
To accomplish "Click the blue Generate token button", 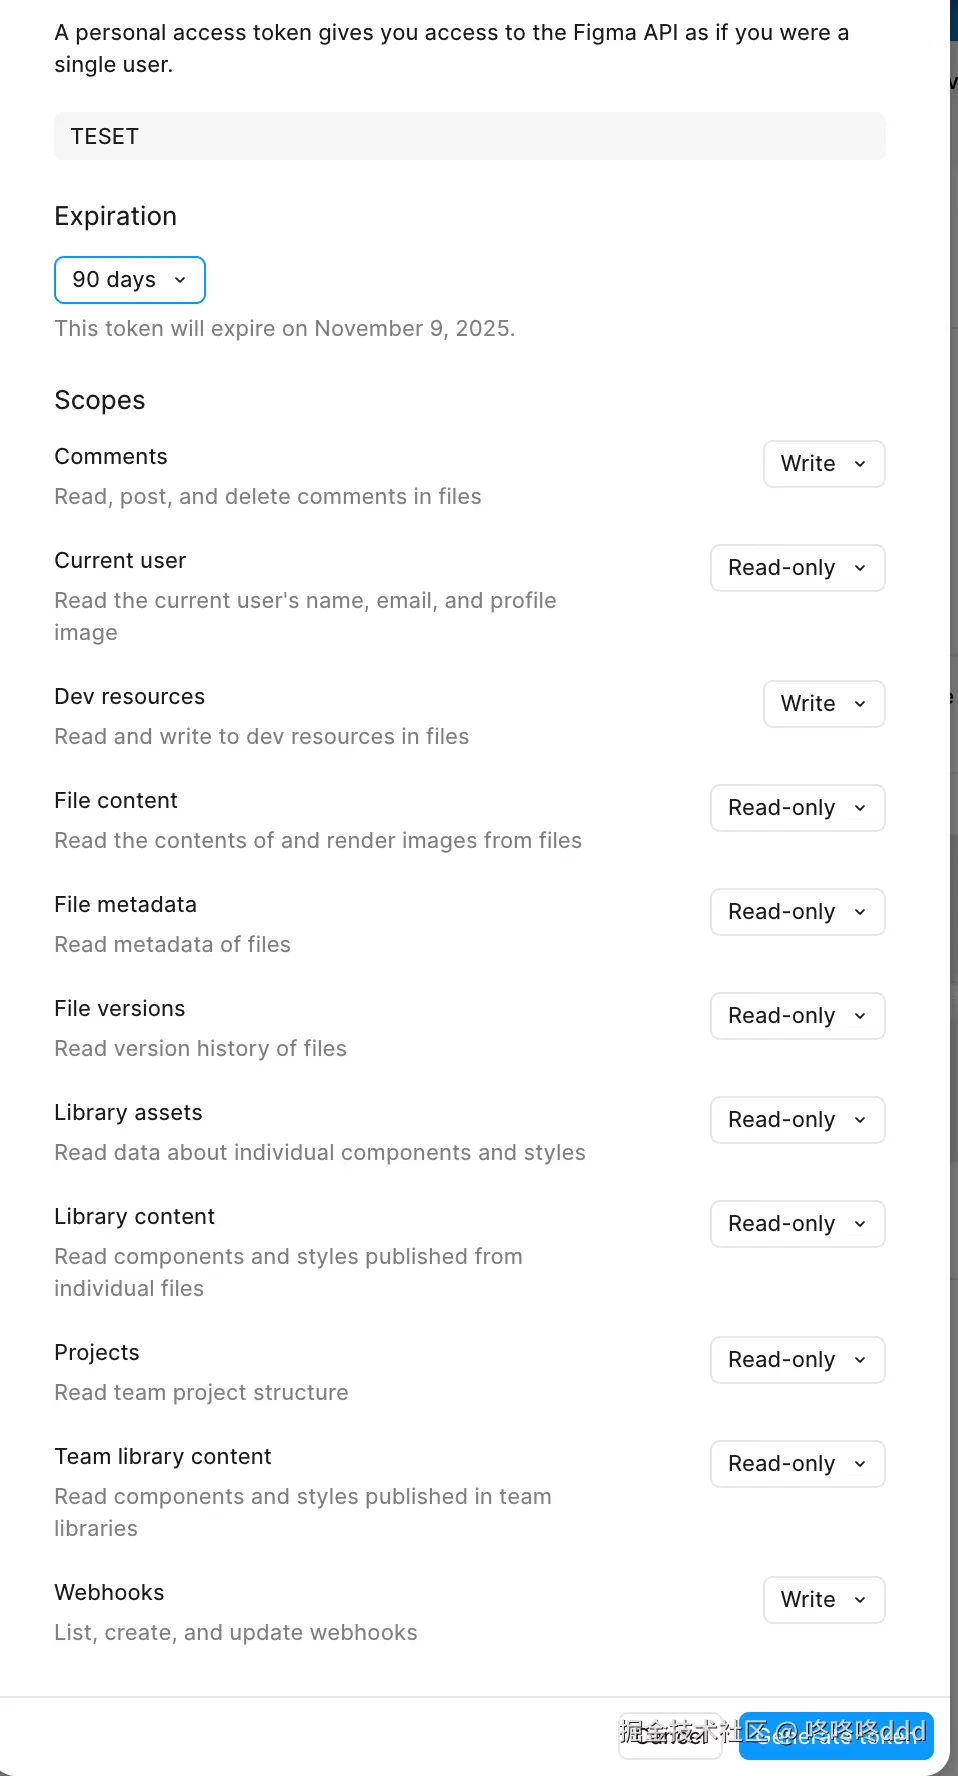I will tap(836, 1736).
